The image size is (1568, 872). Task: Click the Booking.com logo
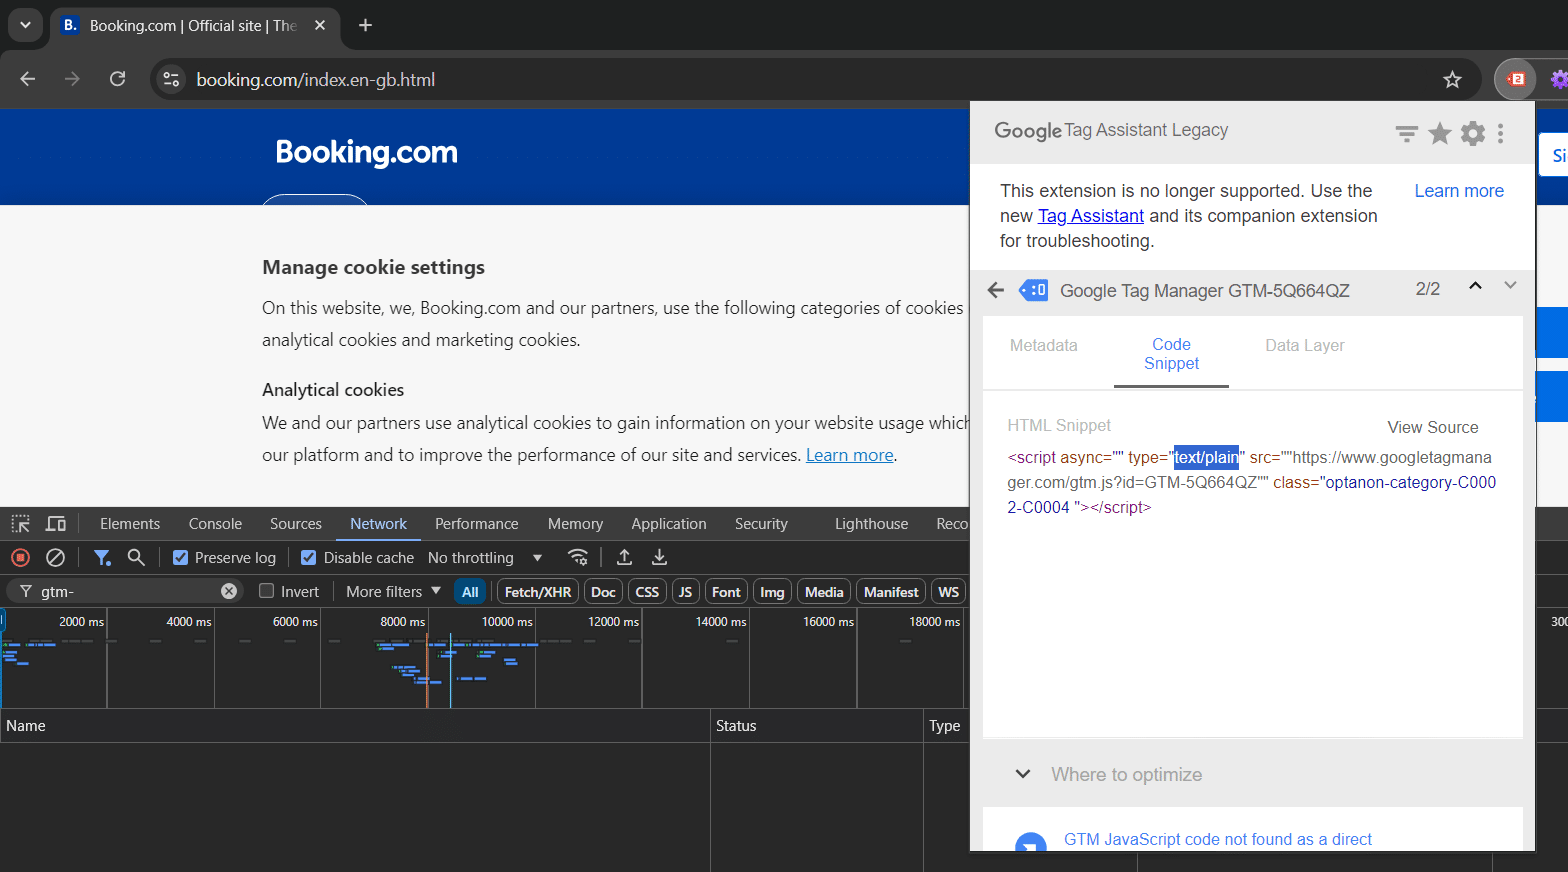click(366, 152)
